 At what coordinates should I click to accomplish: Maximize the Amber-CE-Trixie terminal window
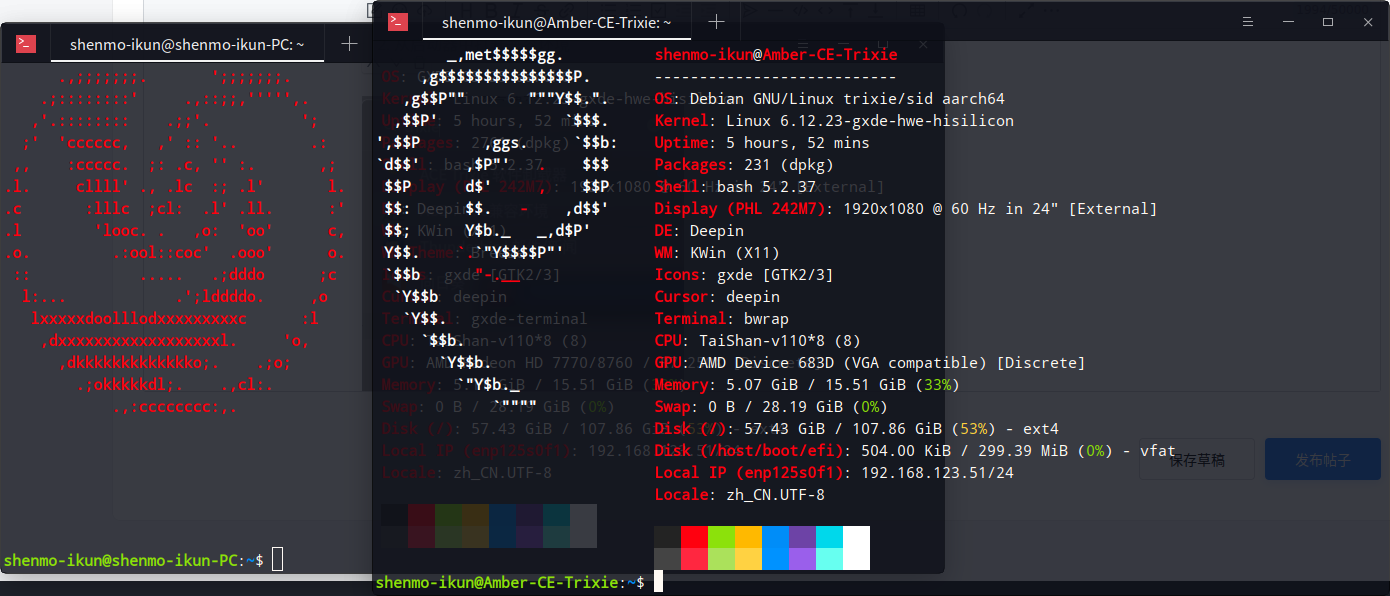[x=1328, y=22]
